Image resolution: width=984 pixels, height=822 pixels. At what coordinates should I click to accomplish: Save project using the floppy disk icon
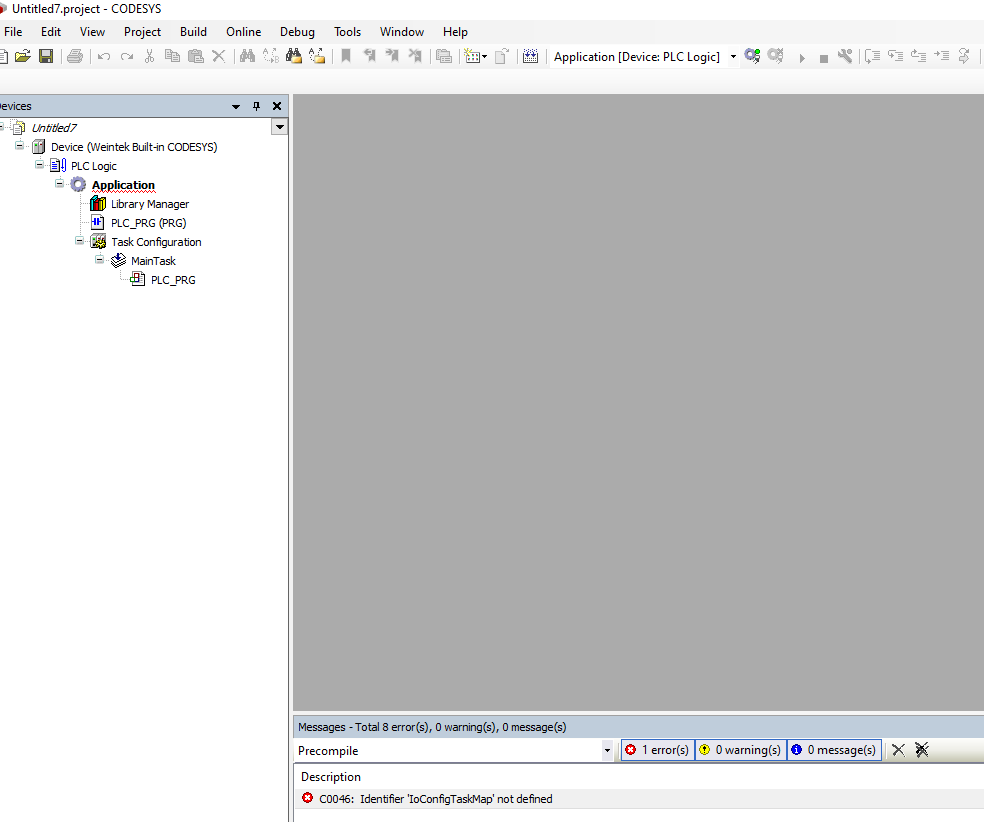(x=46, y=56)
